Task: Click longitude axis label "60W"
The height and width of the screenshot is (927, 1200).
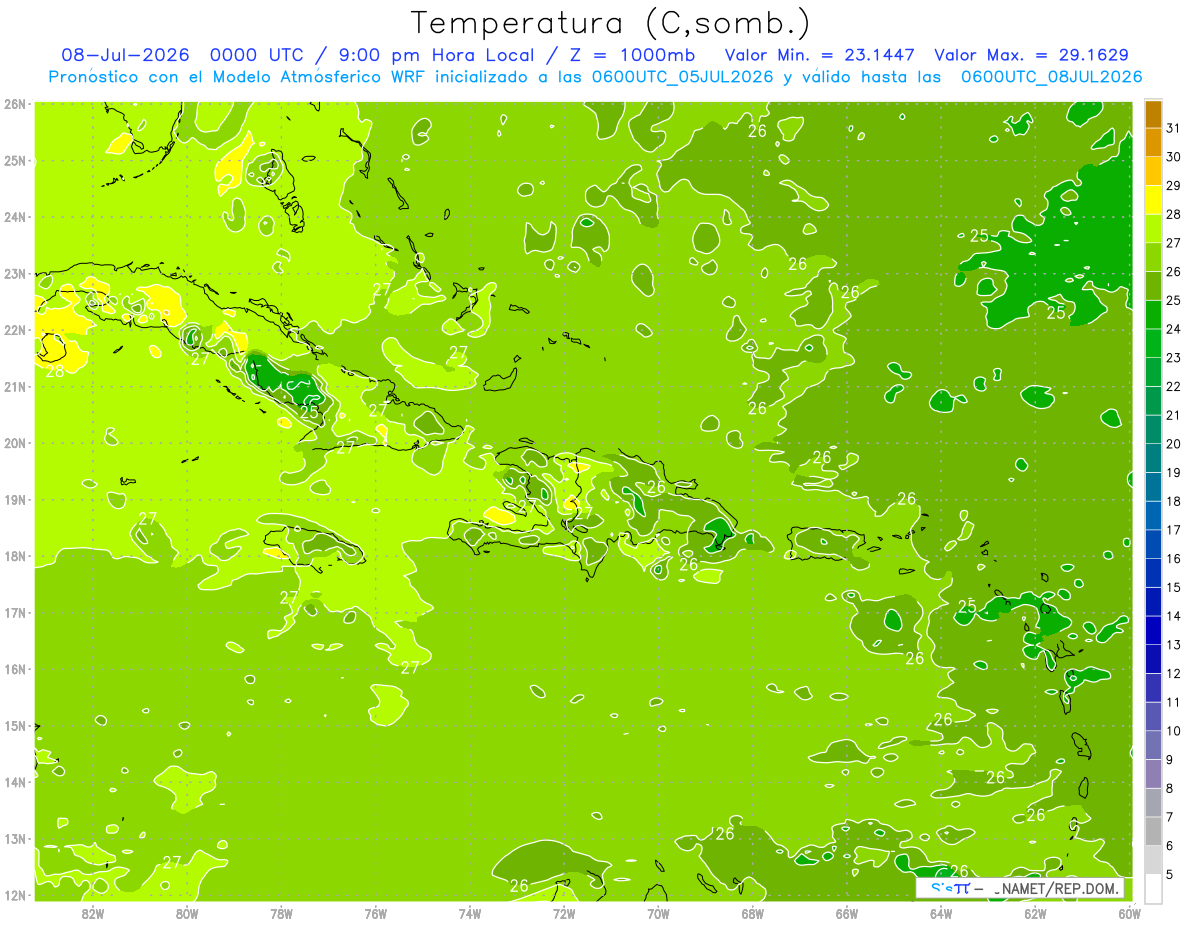Action: tap(1130, 913)
